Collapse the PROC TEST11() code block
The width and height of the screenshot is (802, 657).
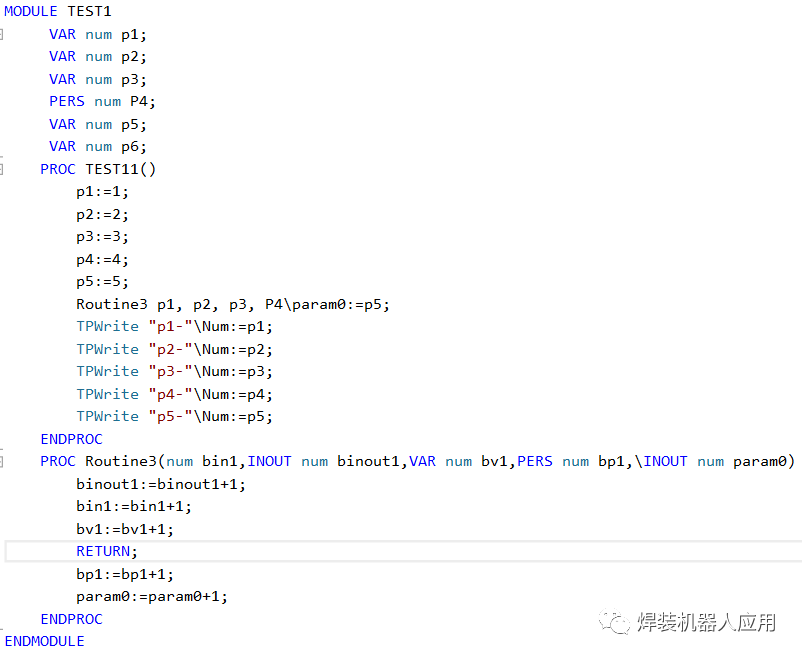pos(2,169)
